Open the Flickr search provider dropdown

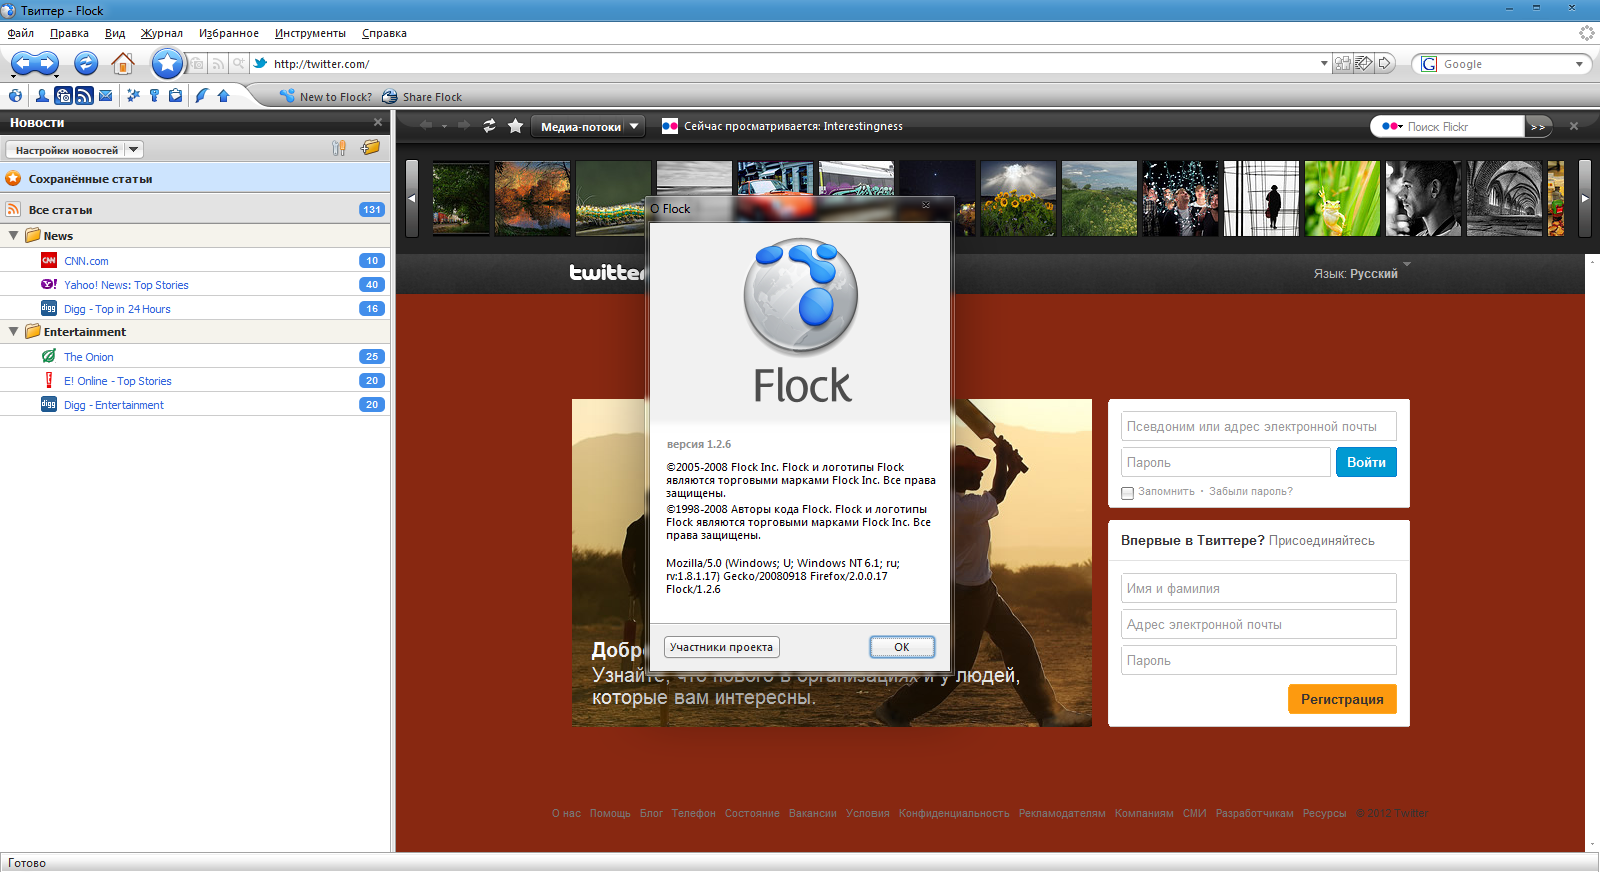point(1392,127)
